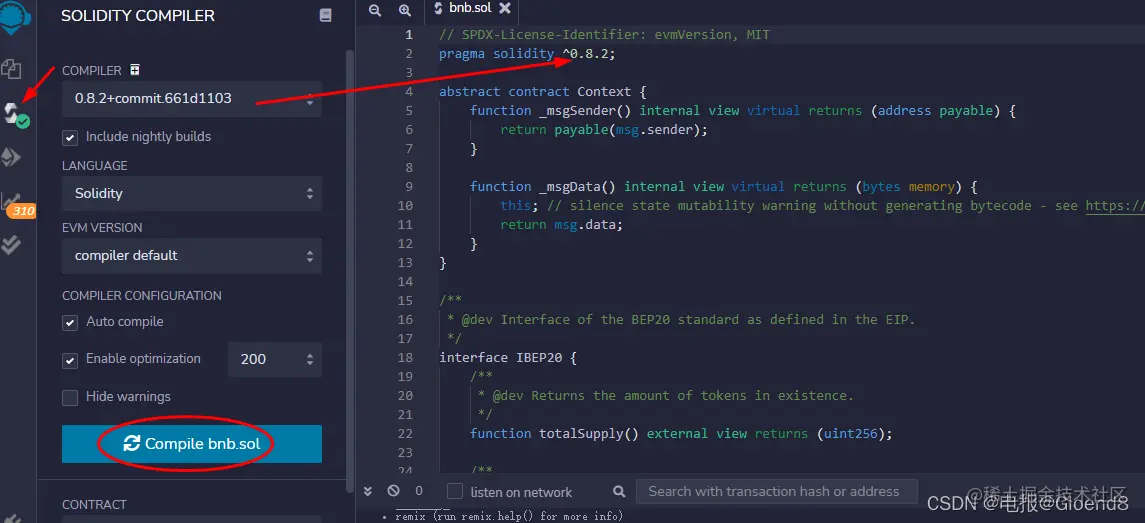Enable the Hide warnings checkbox

click(x=70, y=397)
